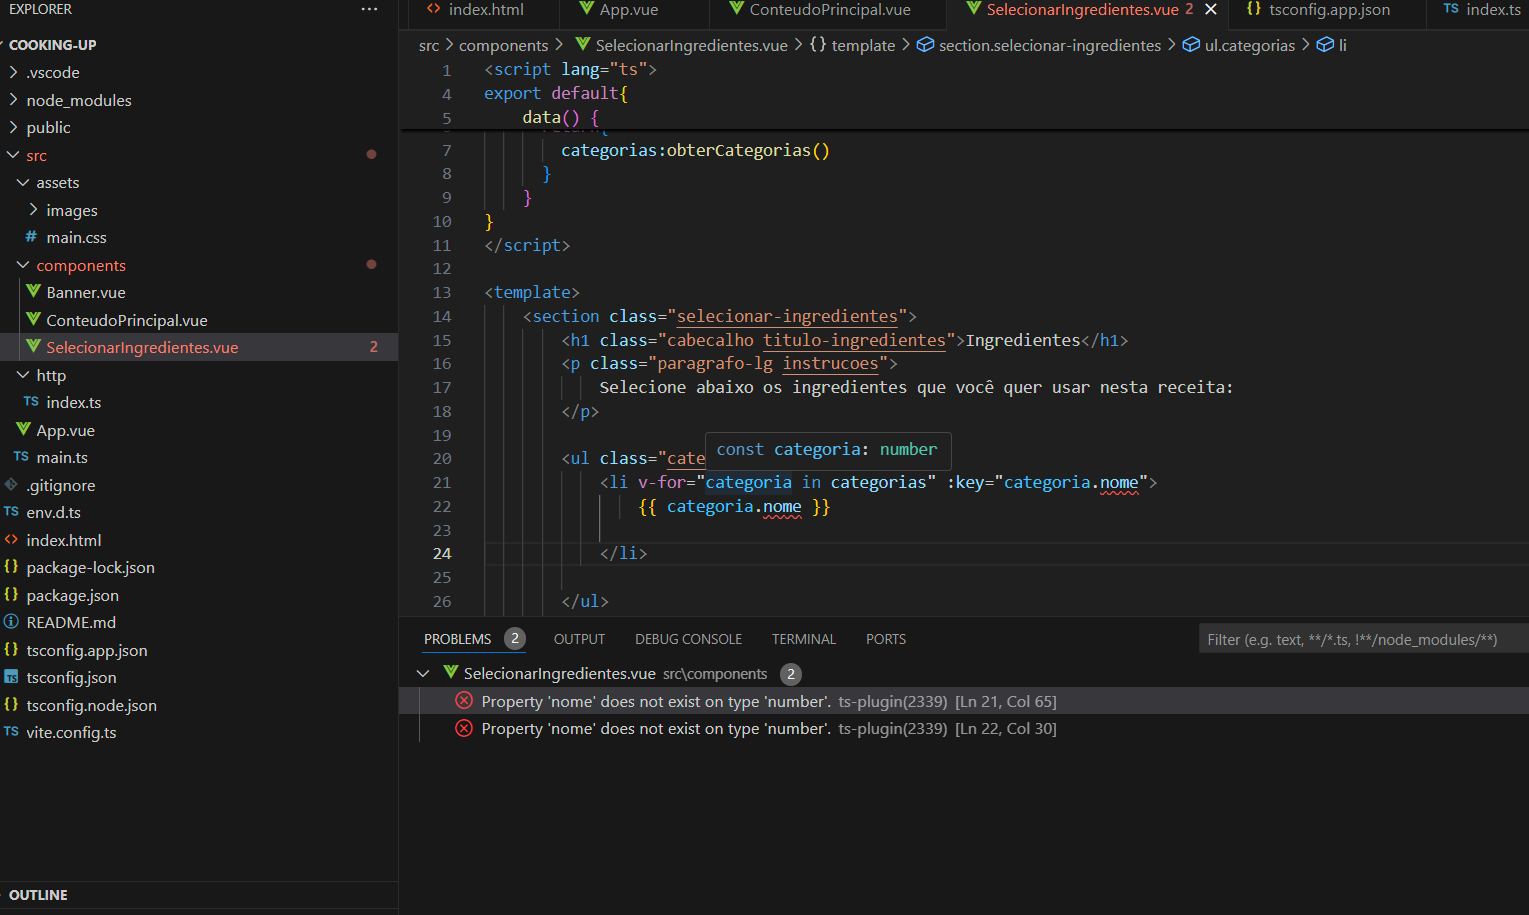Open vite.config.ts in the file tree
1529x915 pixels.
coord(71,732)
